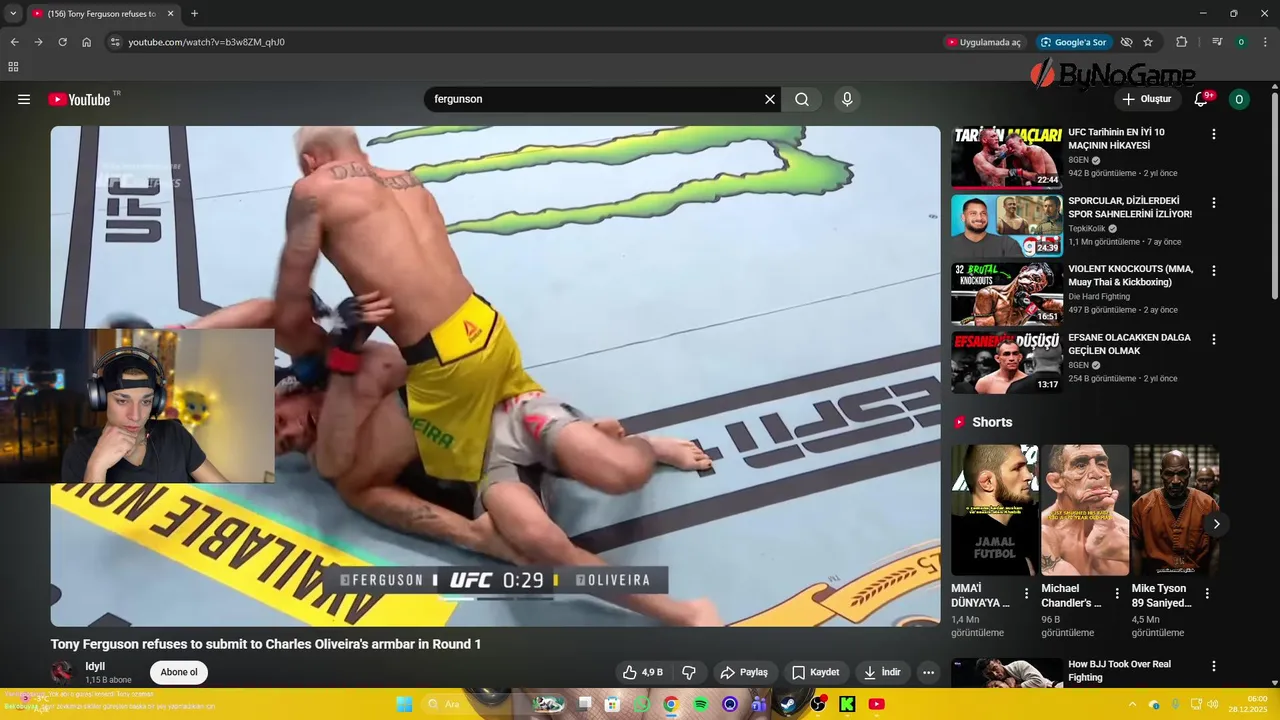
Task: Start voice search with the microphone
Action: coord(847,99)
